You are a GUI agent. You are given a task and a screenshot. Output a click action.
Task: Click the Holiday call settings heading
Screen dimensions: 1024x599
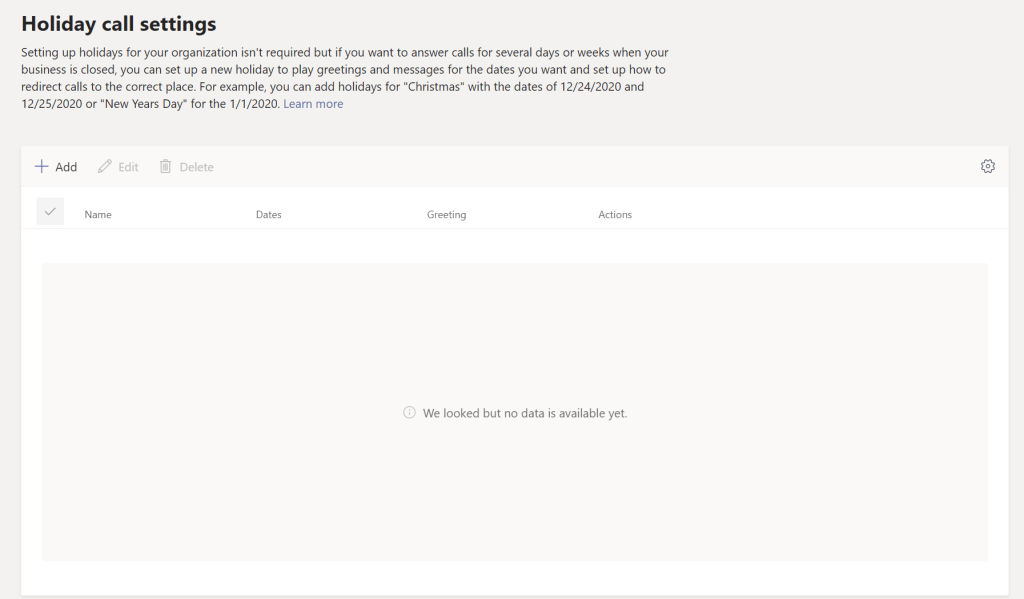click(x=118, y=23)
